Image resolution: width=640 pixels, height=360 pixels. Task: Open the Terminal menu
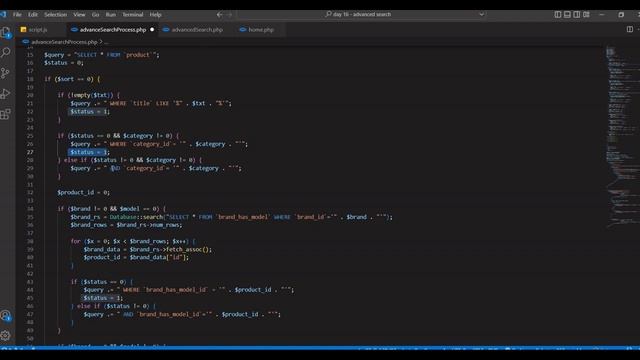click(x=133, y=15)
